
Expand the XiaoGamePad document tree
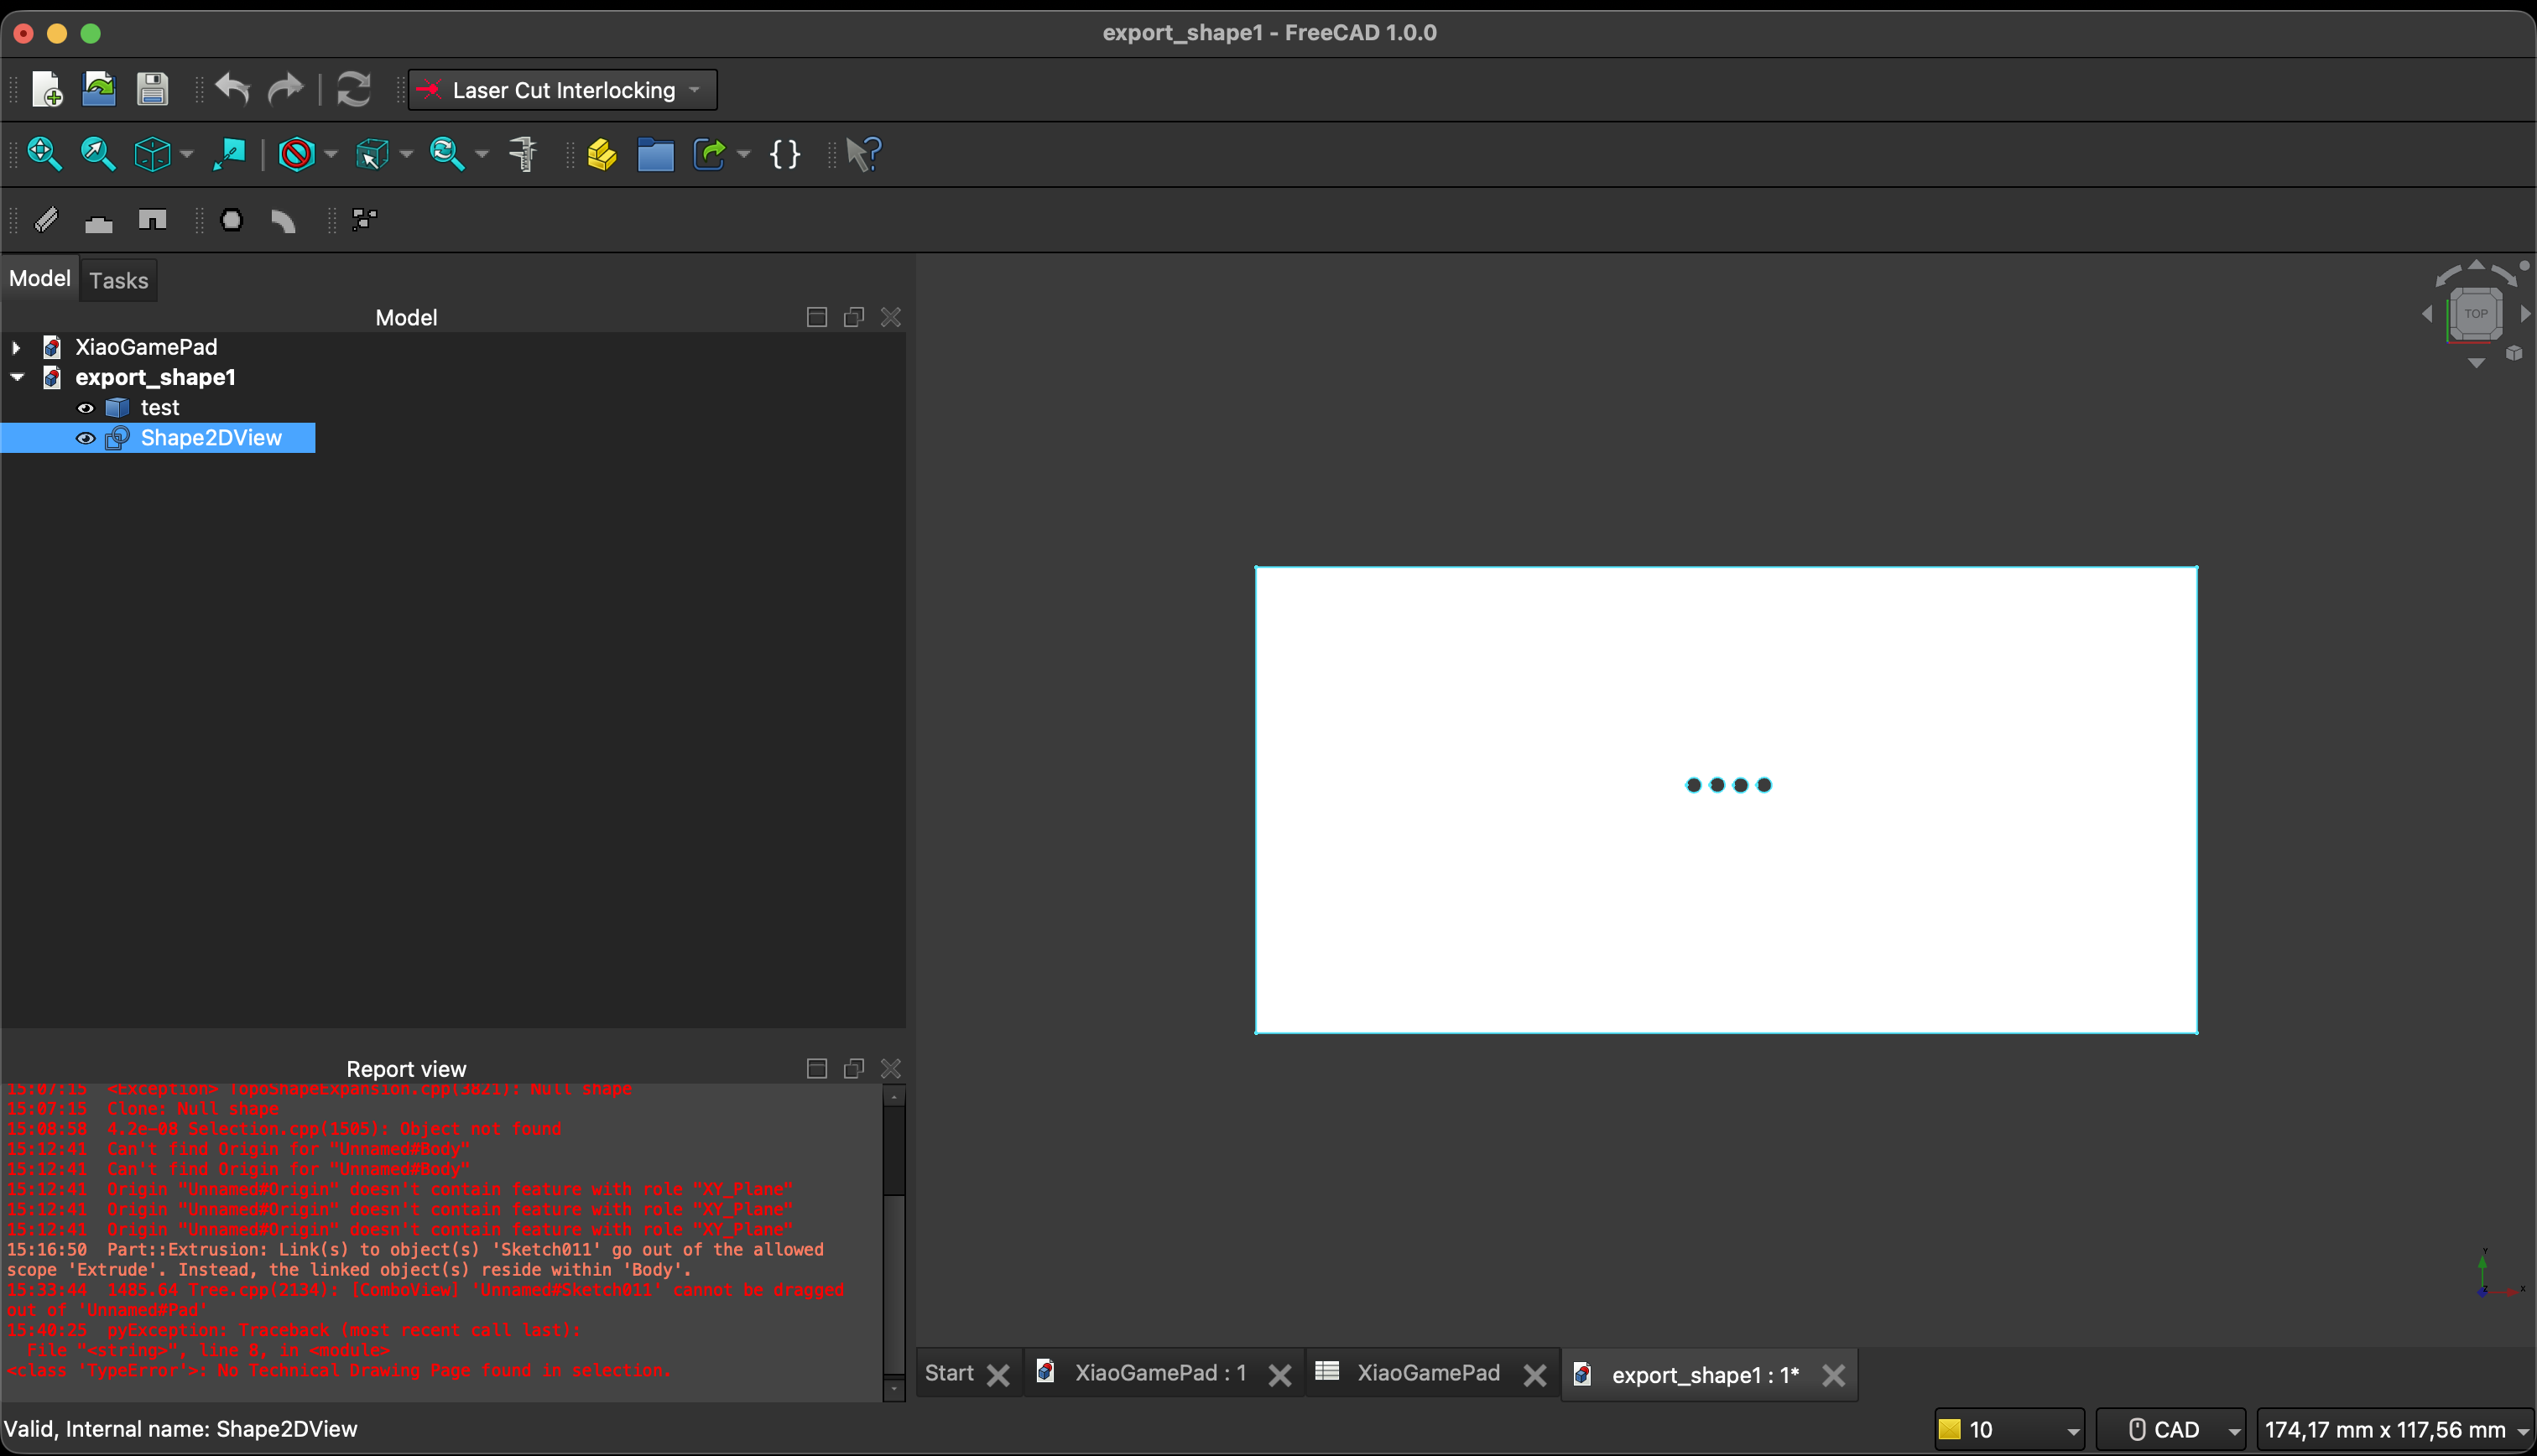point(16,347)
